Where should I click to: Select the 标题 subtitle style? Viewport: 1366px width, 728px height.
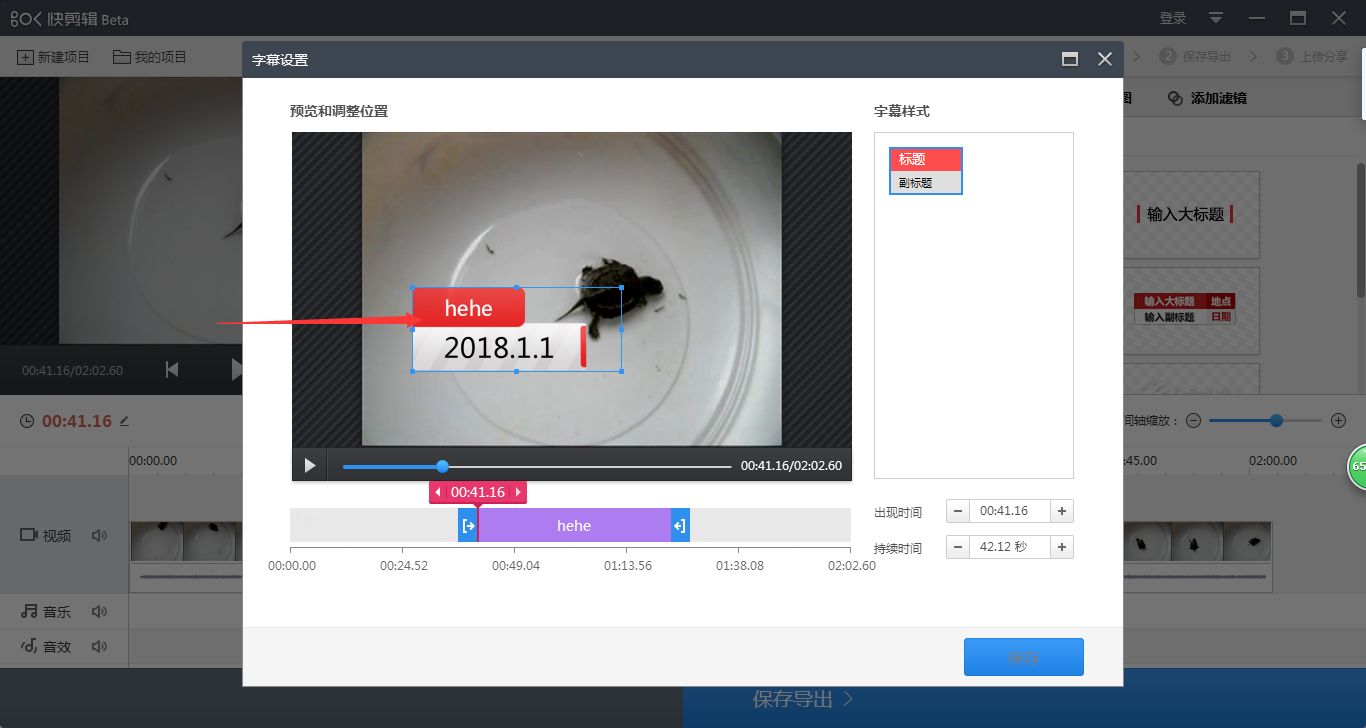(925, 160)
